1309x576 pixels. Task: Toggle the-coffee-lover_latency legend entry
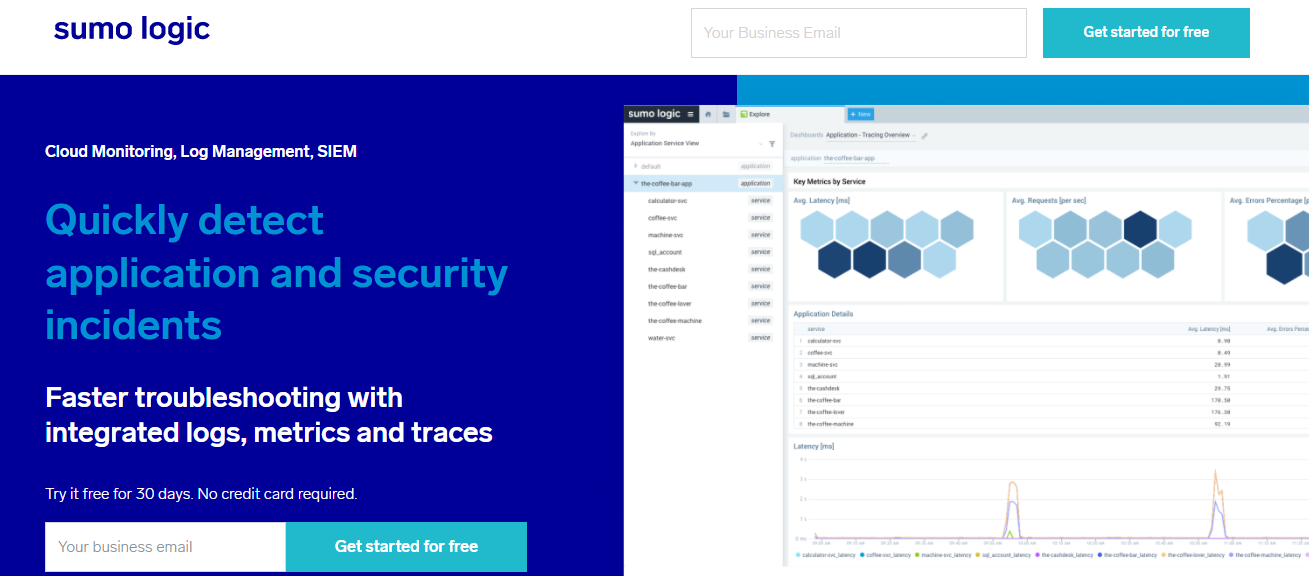[x=1195, y=555]
